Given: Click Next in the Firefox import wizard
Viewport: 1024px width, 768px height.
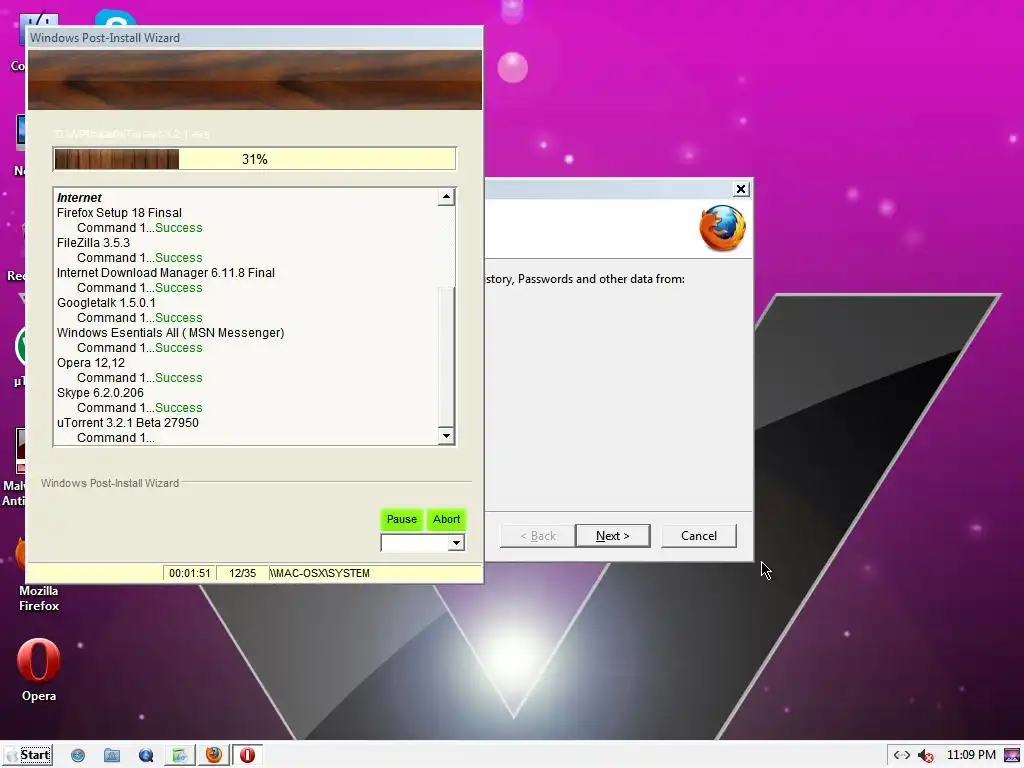Looking at the screenshot, I should pyautogui.click(x=613, y=536).
